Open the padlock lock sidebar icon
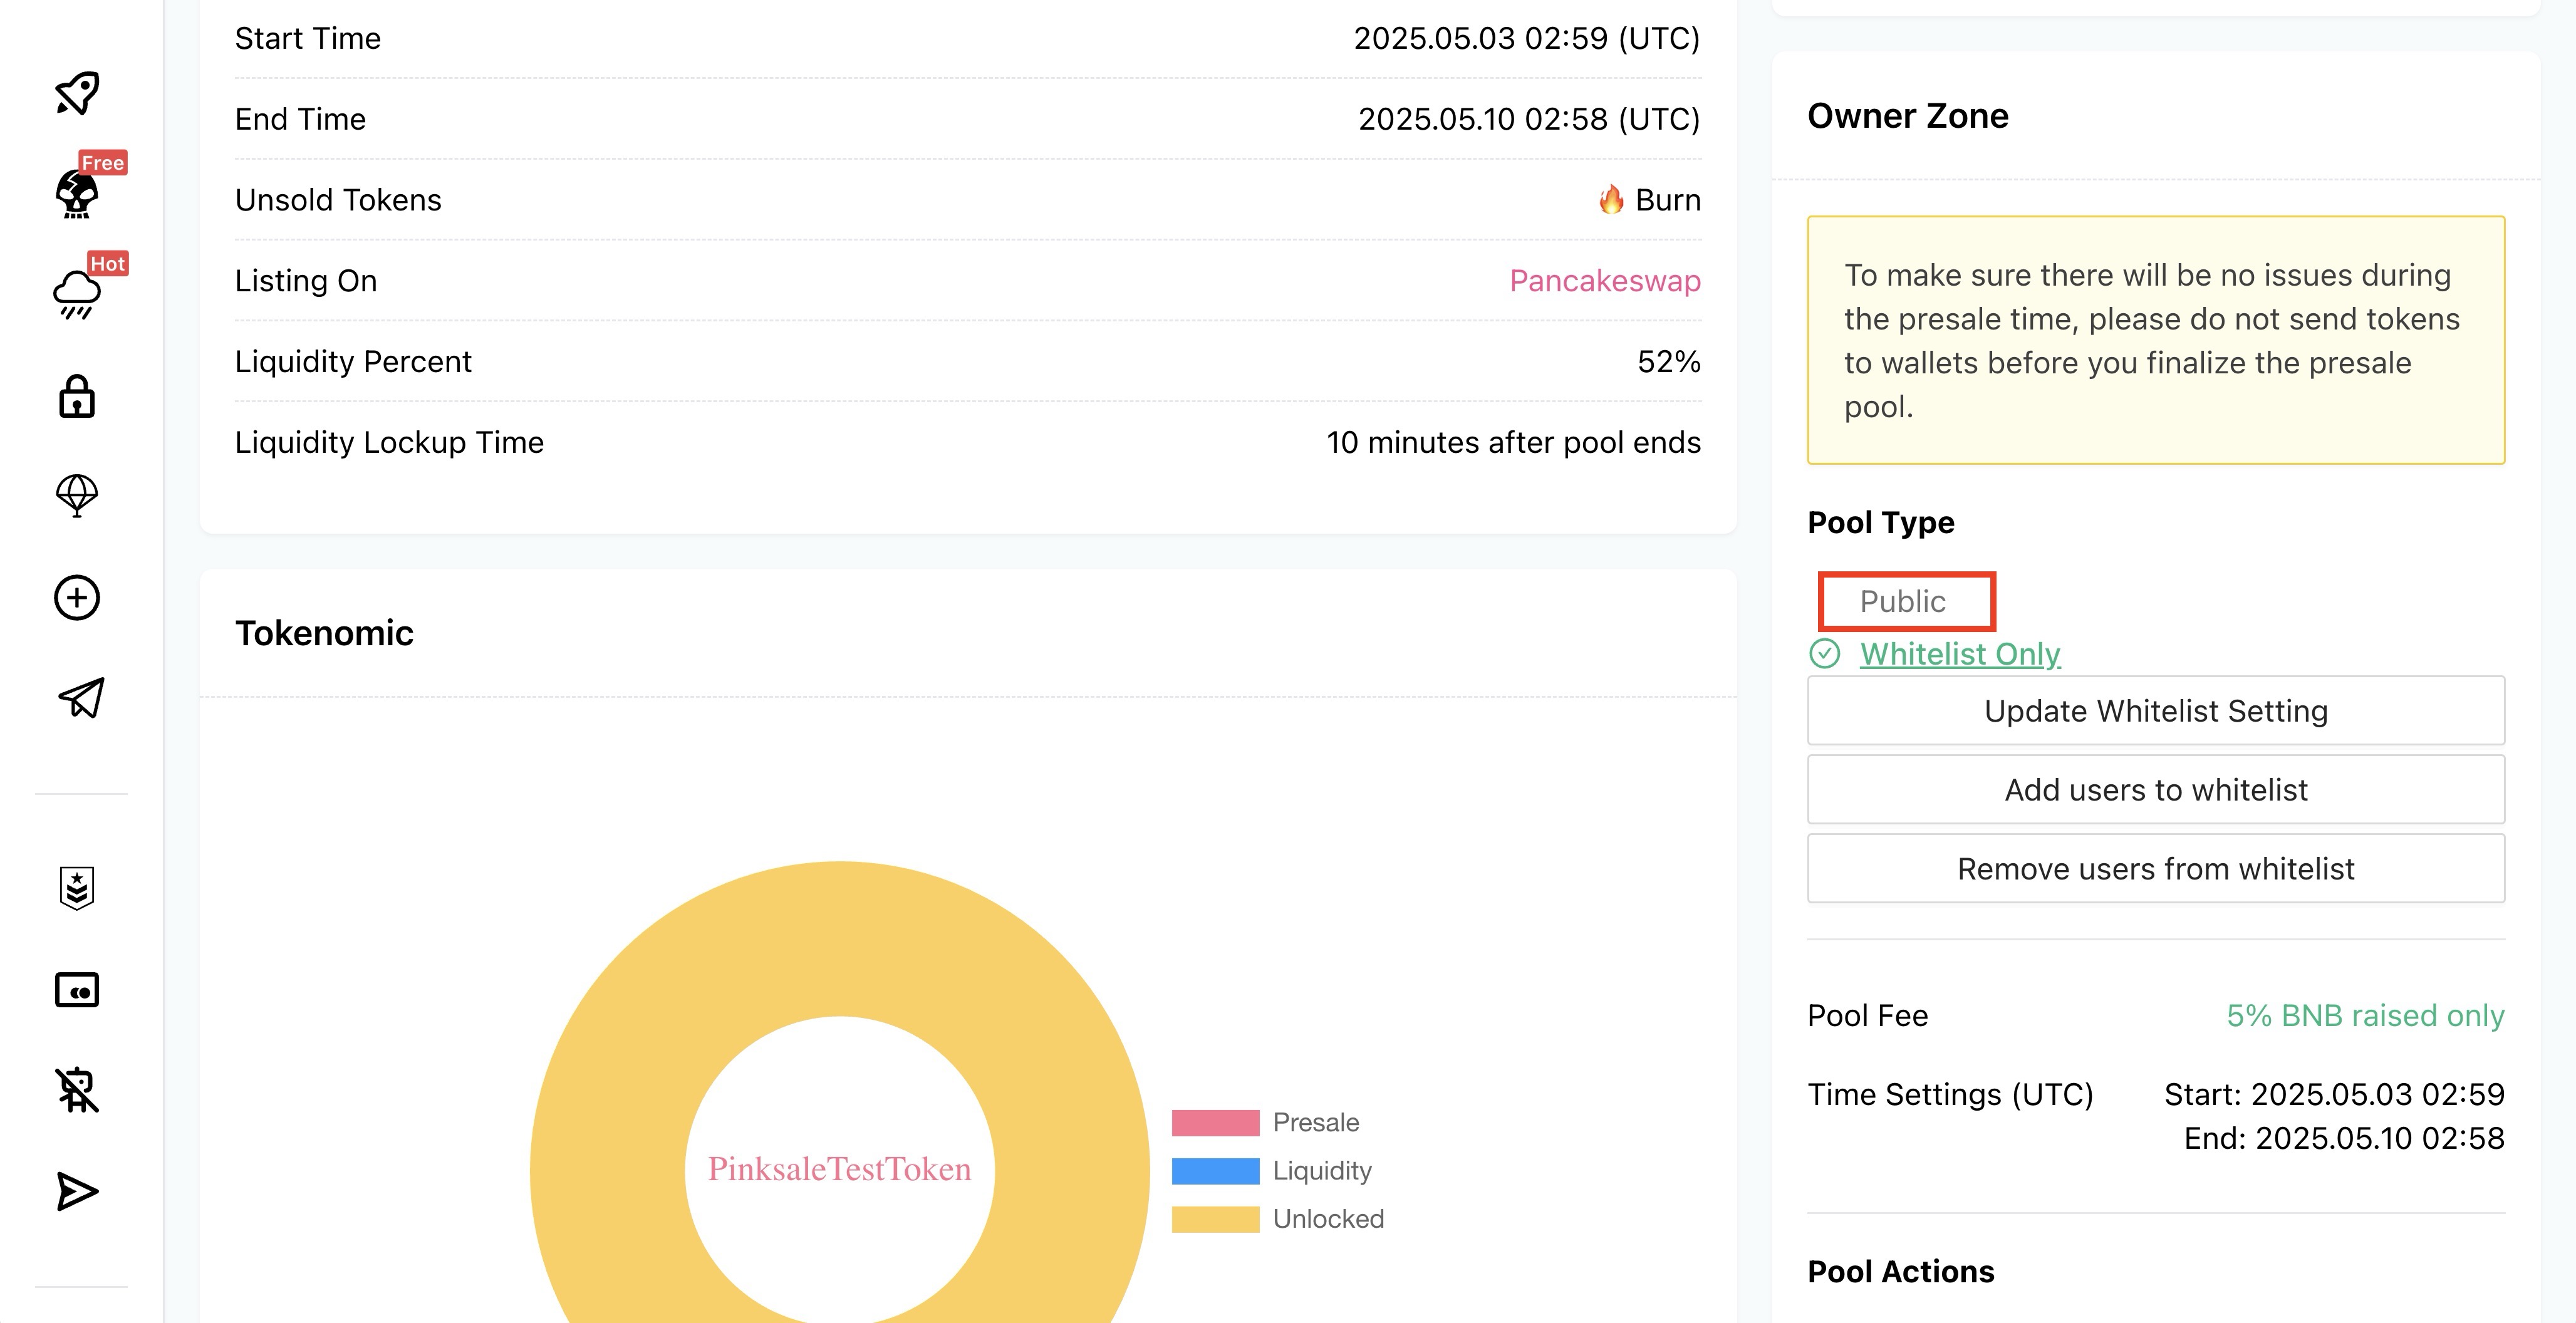The image size is (2576, 1323). (77, 397)
